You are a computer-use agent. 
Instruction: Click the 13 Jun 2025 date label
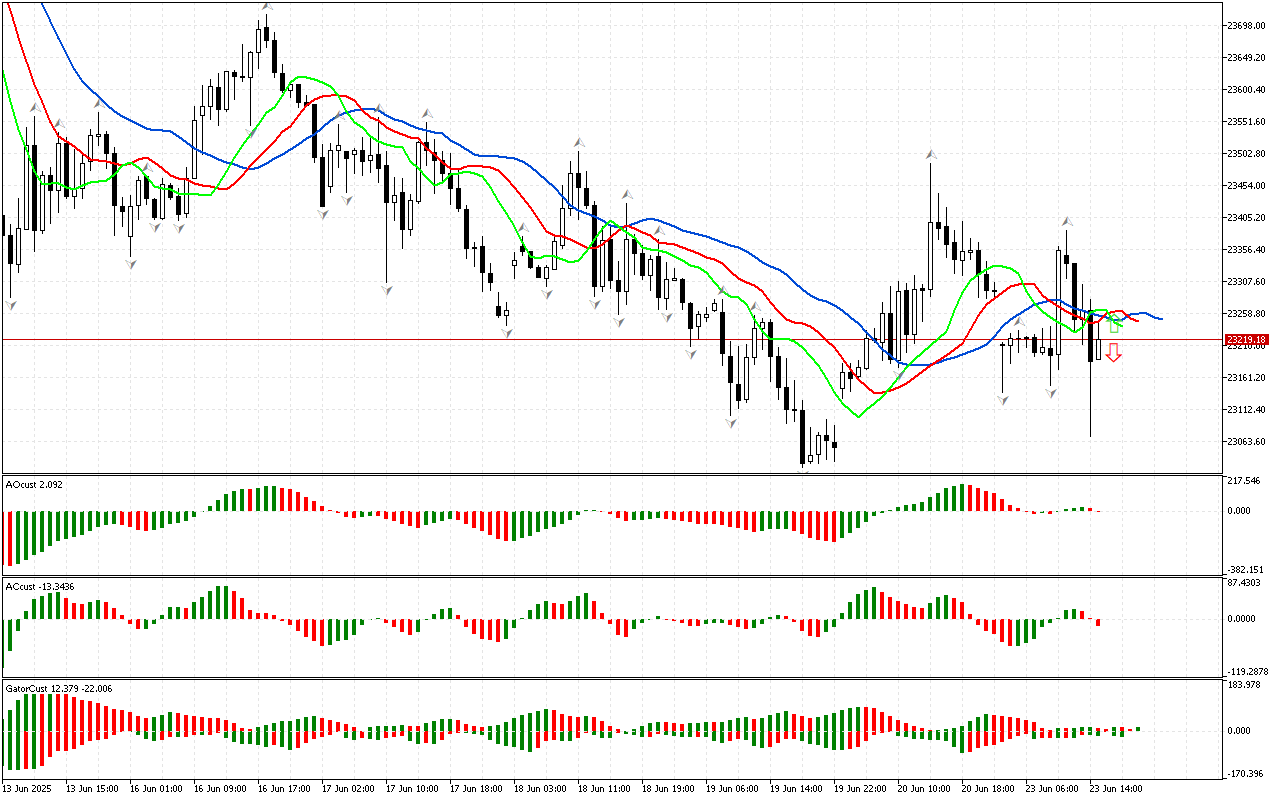coord(30,788)
